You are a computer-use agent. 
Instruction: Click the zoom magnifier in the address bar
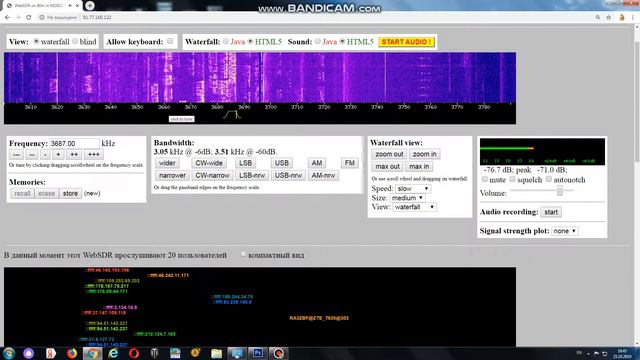(x=598, y=18)
